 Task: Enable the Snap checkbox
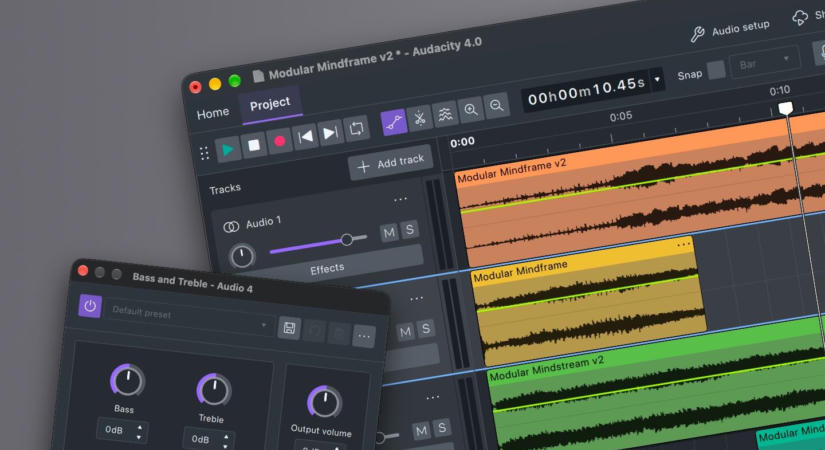pos(716,69)
